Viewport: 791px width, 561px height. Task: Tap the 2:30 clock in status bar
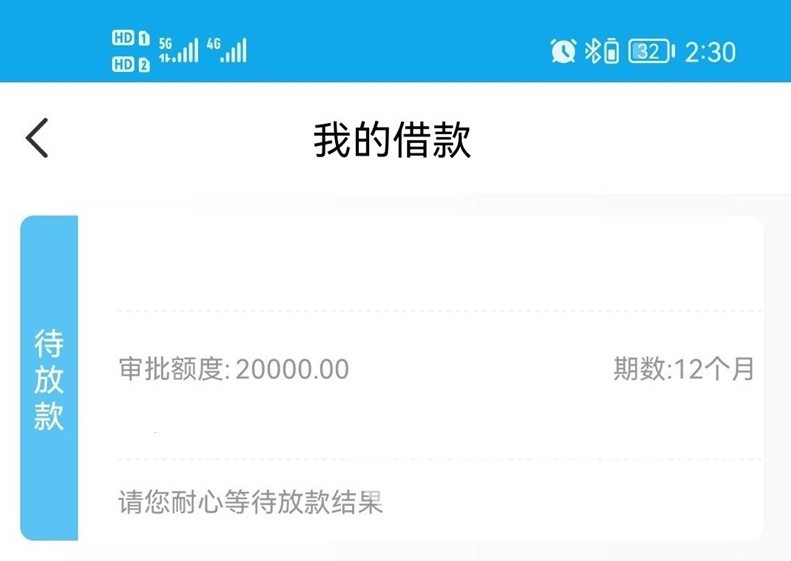point(710,52)
